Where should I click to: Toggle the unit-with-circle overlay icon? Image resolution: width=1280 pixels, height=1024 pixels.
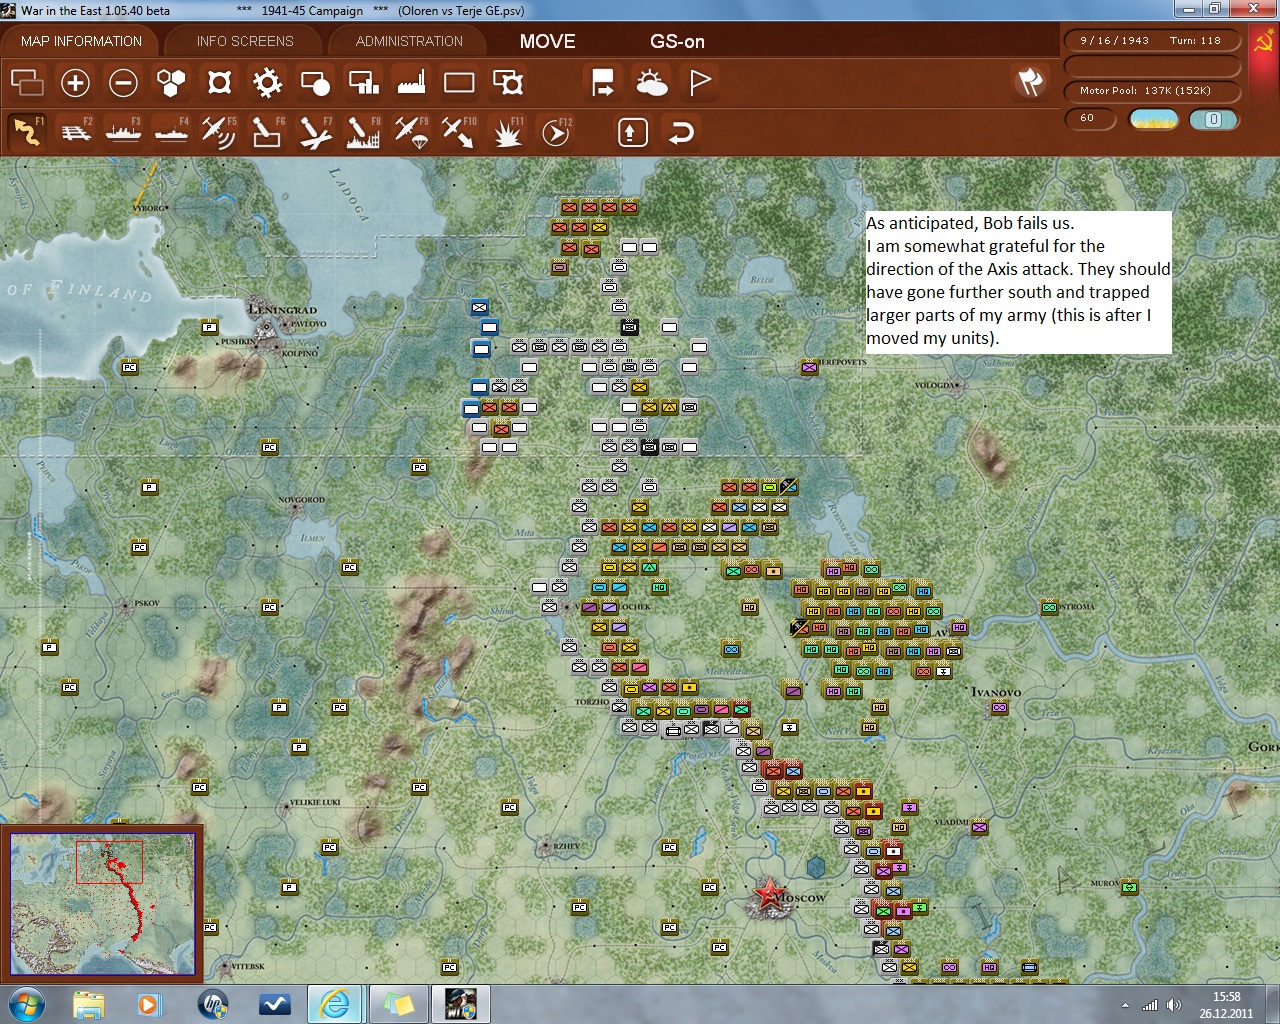point(315,82)
